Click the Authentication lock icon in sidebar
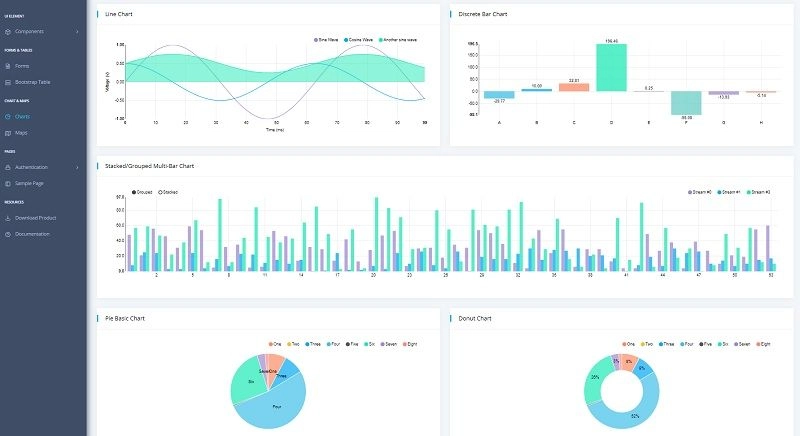Screen dimensions: 800x436 click(x=8, y=167)
